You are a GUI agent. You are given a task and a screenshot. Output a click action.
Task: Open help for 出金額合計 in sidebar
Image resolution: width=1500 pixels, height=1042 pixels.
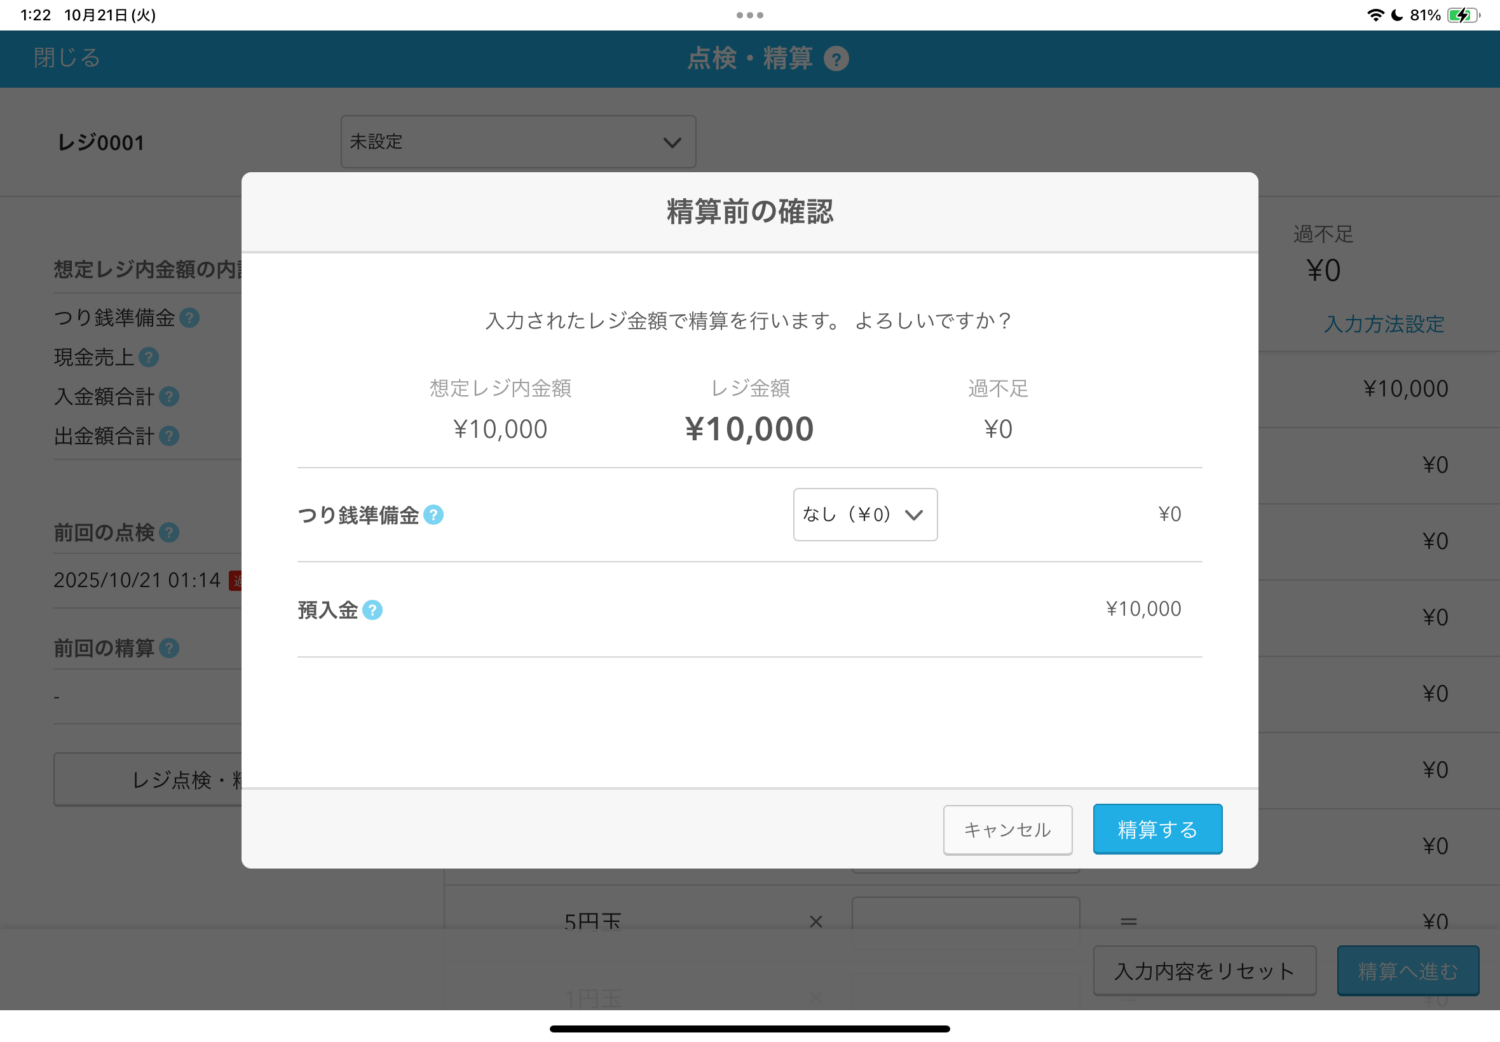(169, 436)
